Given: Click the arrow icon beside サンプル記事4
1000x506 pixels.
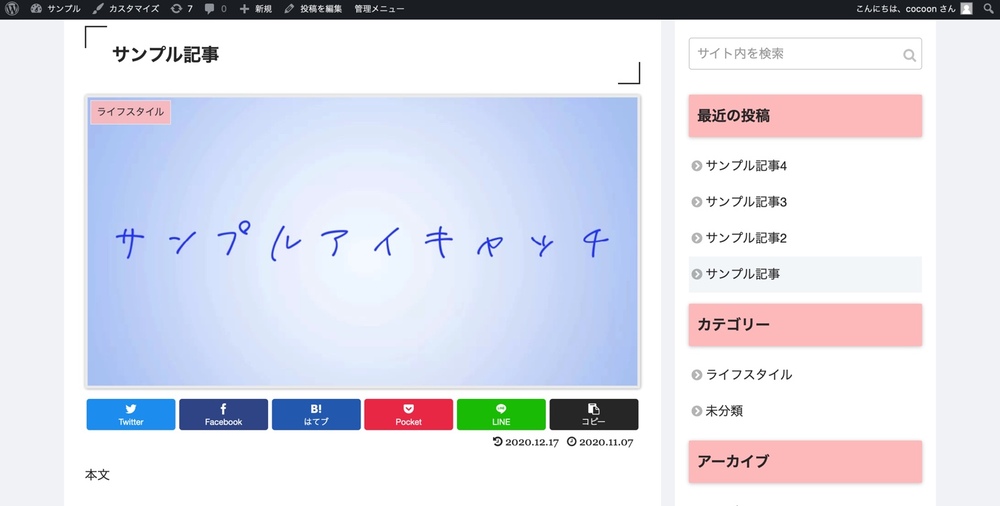Looking at the screenshot, I should [x=696, y=166].
